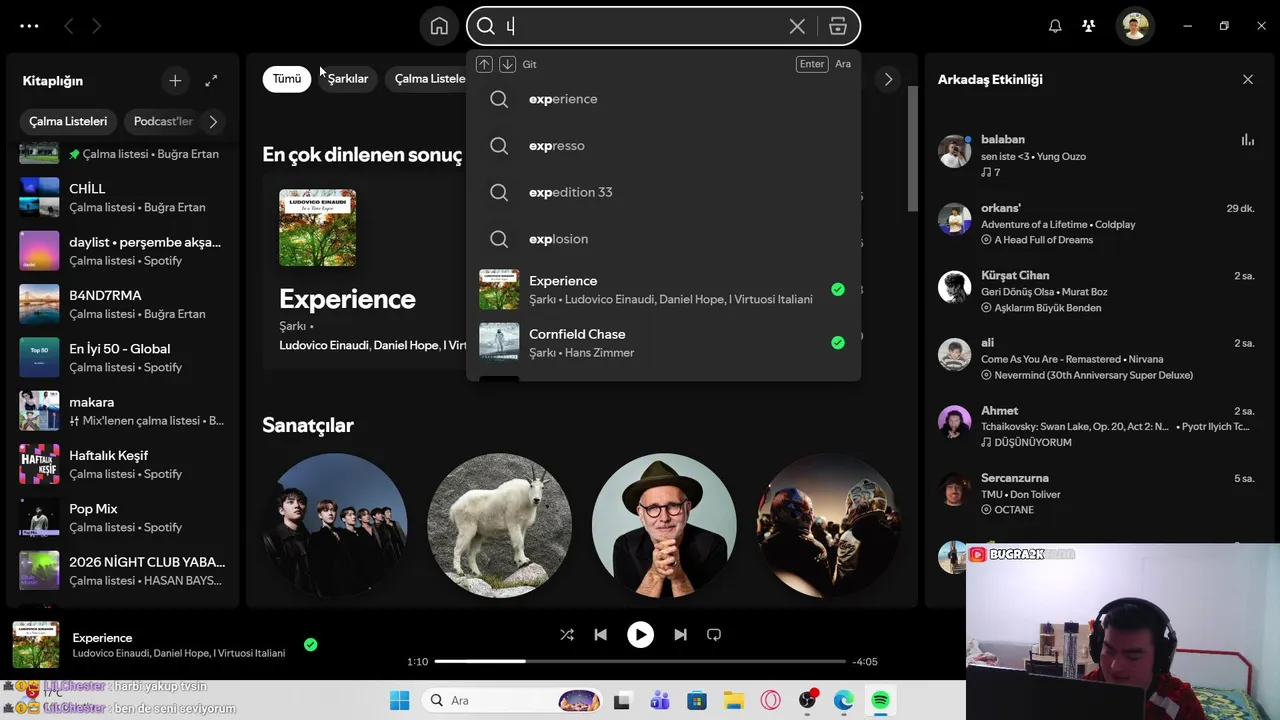Close the Arkadaş Etkinliği panel
The height and width of the screenshot is (720, 1280).
(x=1248, y=79)
